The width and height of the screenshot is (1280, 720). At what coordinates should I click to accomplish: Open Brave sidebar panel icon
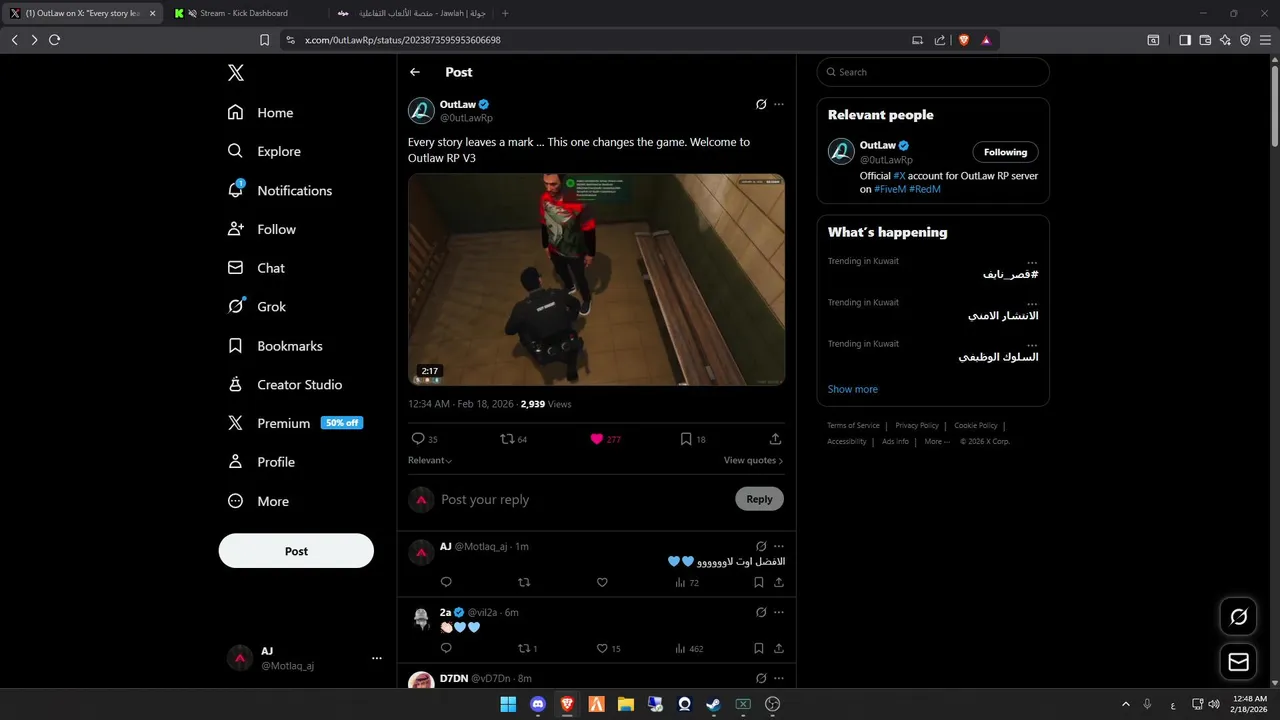1185,40
